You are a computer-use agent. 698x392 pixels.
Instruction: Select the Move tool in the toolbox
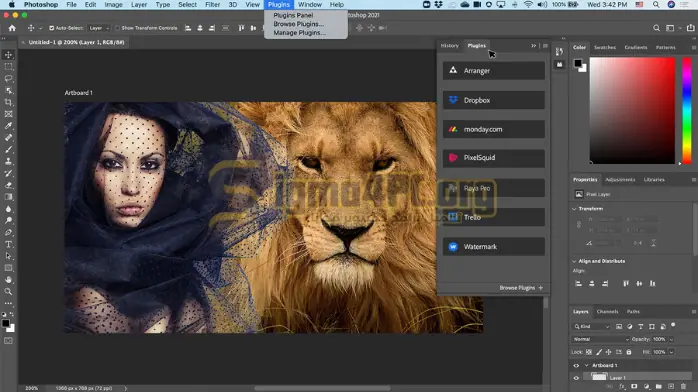pos(8,55)
